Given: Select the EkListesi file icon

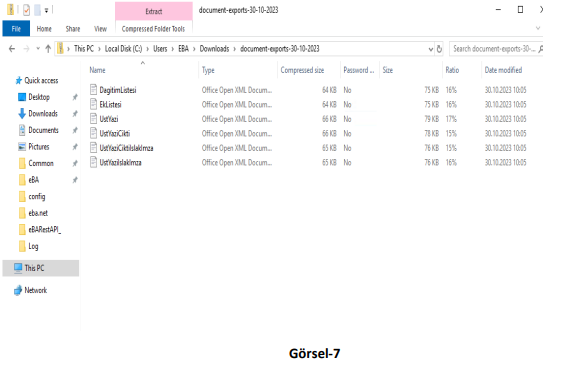Looking at the screenshot, I should pos(93,104).
